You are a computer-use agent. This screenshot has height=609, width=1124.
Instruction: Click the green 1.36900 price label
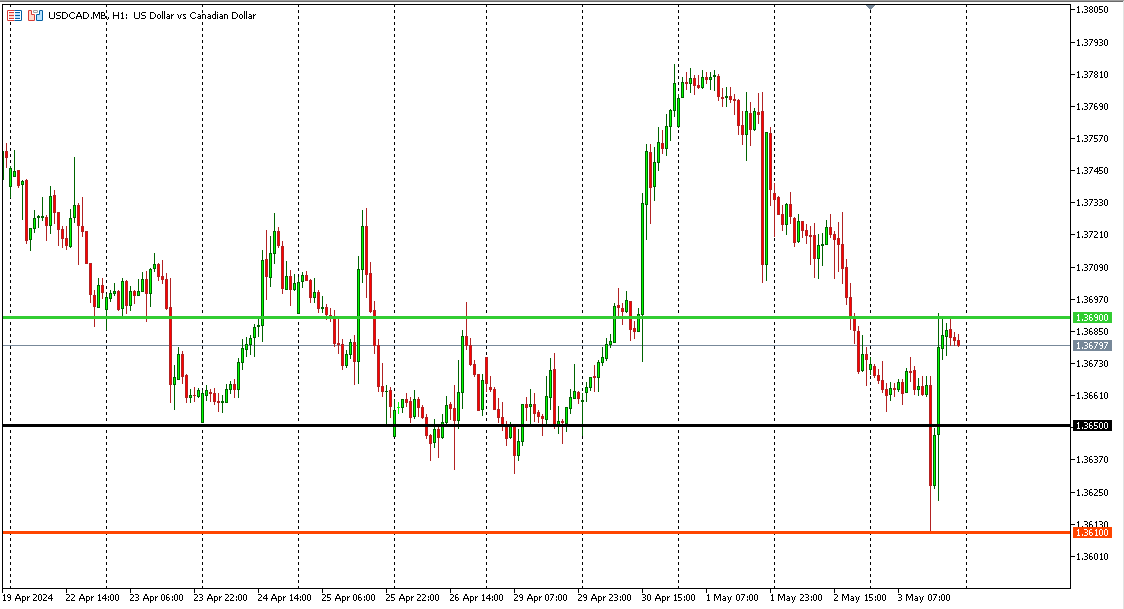[x=1092, y=317]
